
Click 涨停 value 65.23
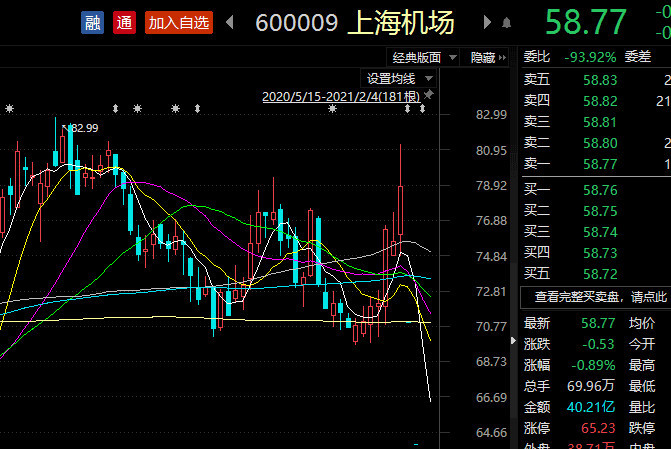598,428
